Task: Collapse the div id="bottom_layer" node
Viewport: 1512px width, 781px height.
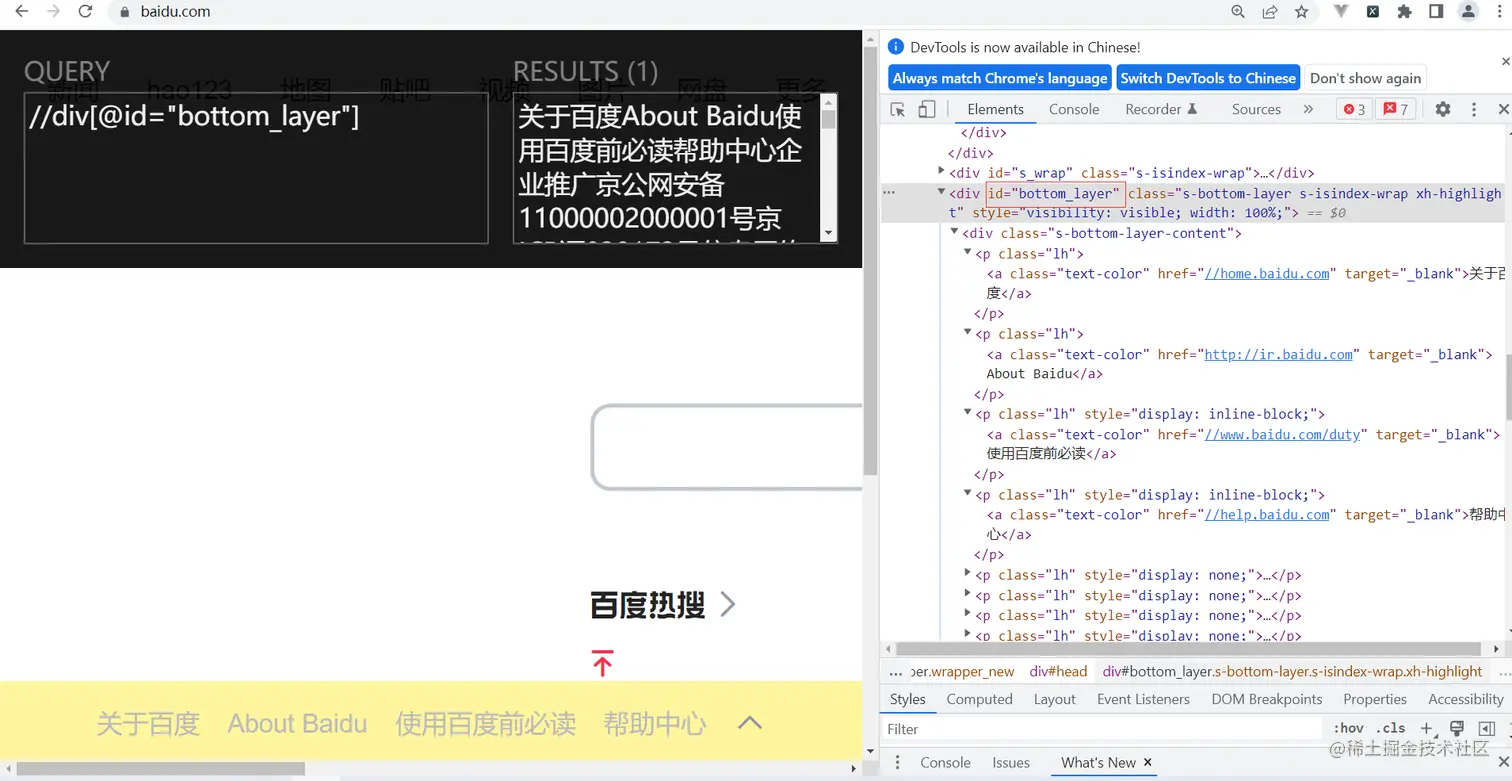Action: coord(941,191)
